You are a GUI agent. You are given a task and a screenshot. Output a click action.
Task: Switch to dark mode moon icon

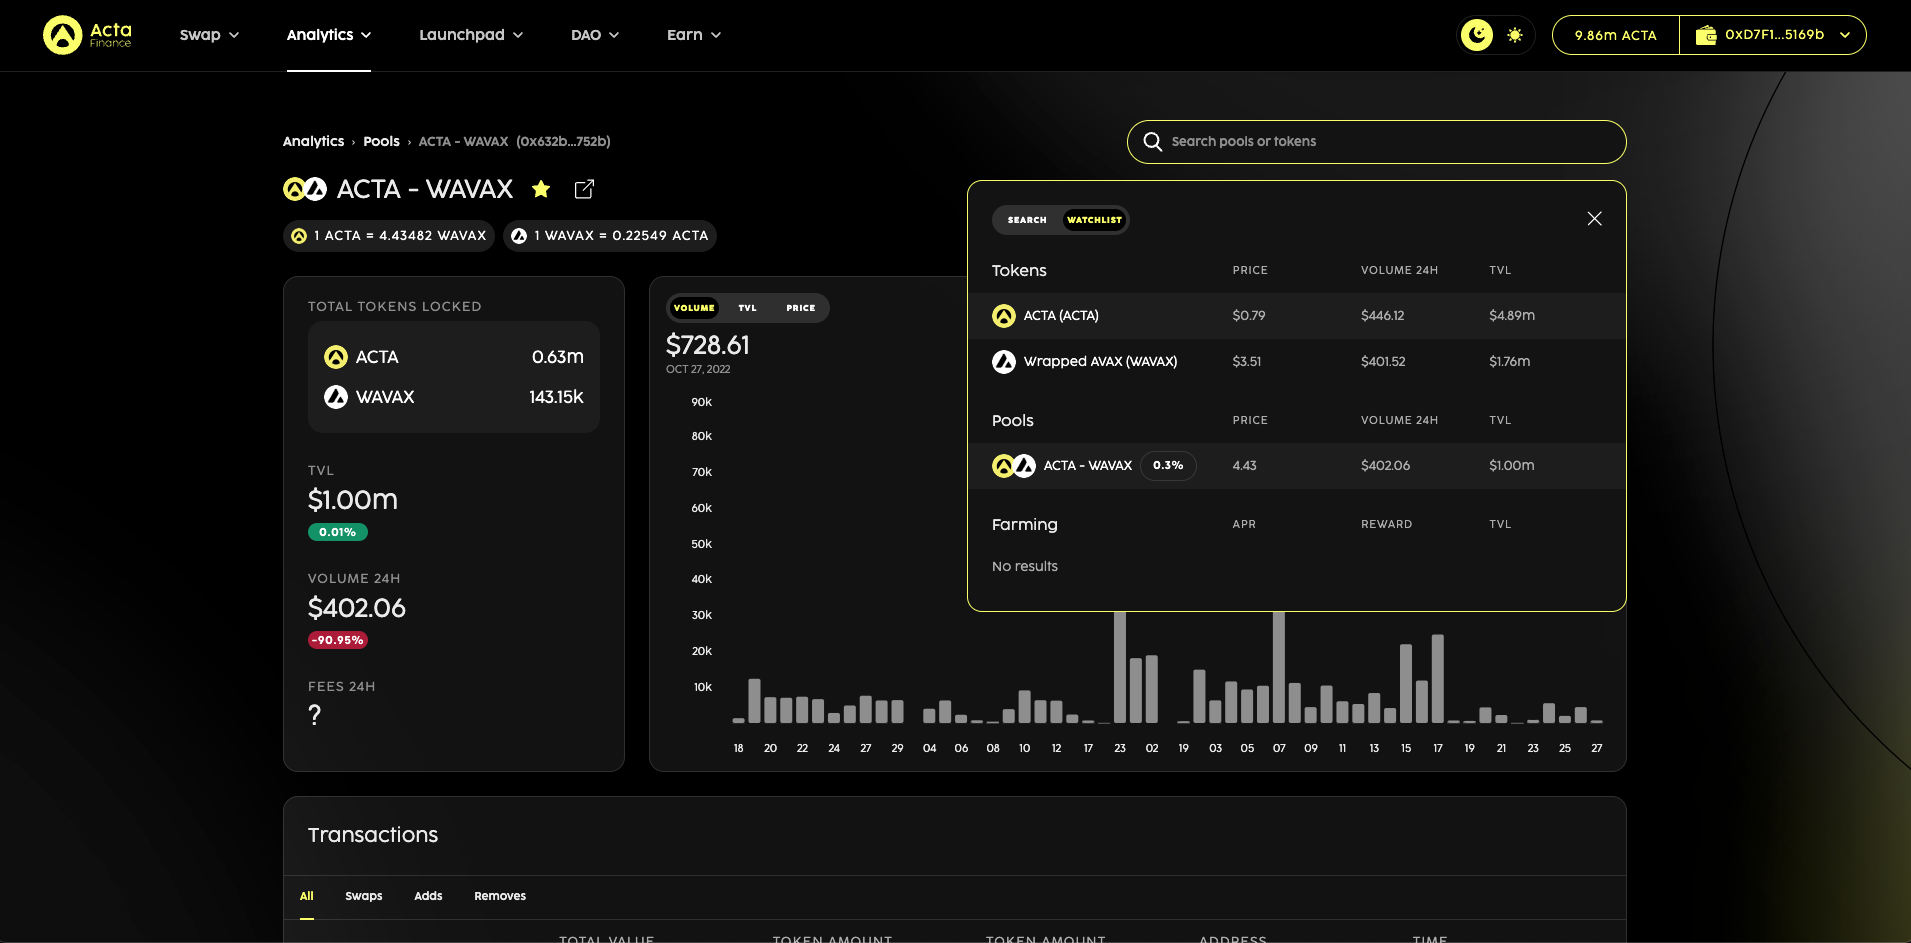coord(1477,35)
